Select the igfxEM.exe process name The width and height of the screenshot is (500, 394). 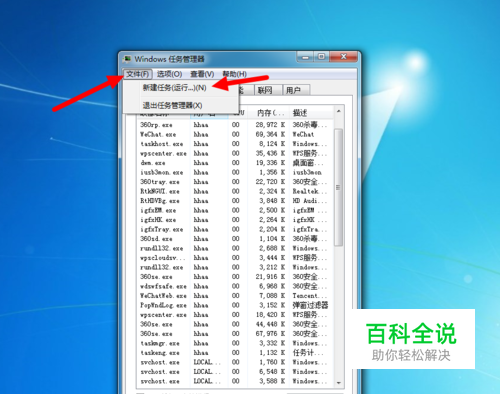click(x=158, y=210)
